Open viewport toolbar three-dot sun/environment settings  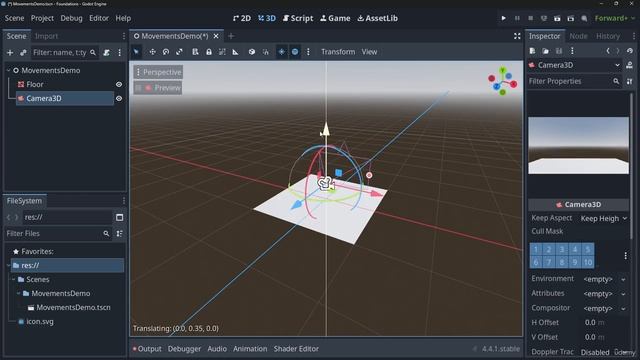tap(308, 52)
